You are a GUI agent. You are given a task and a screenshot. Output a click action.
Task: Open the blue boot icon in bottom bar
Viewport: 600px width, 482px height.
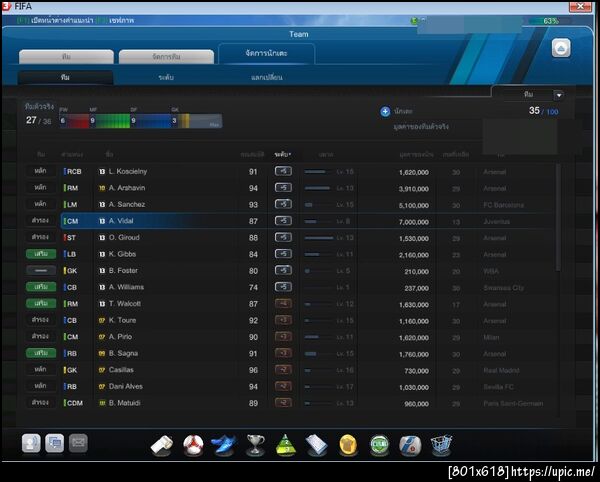pyautogui.click(x=224, y=445)
